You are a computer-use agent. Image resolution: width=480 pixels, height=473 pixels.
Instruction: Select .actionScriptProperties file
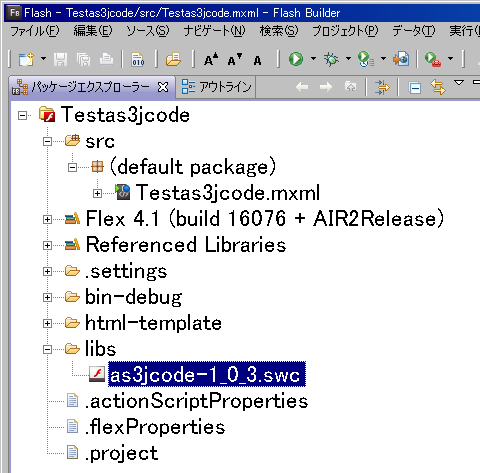pyautogui.click(x=196, y=401)
